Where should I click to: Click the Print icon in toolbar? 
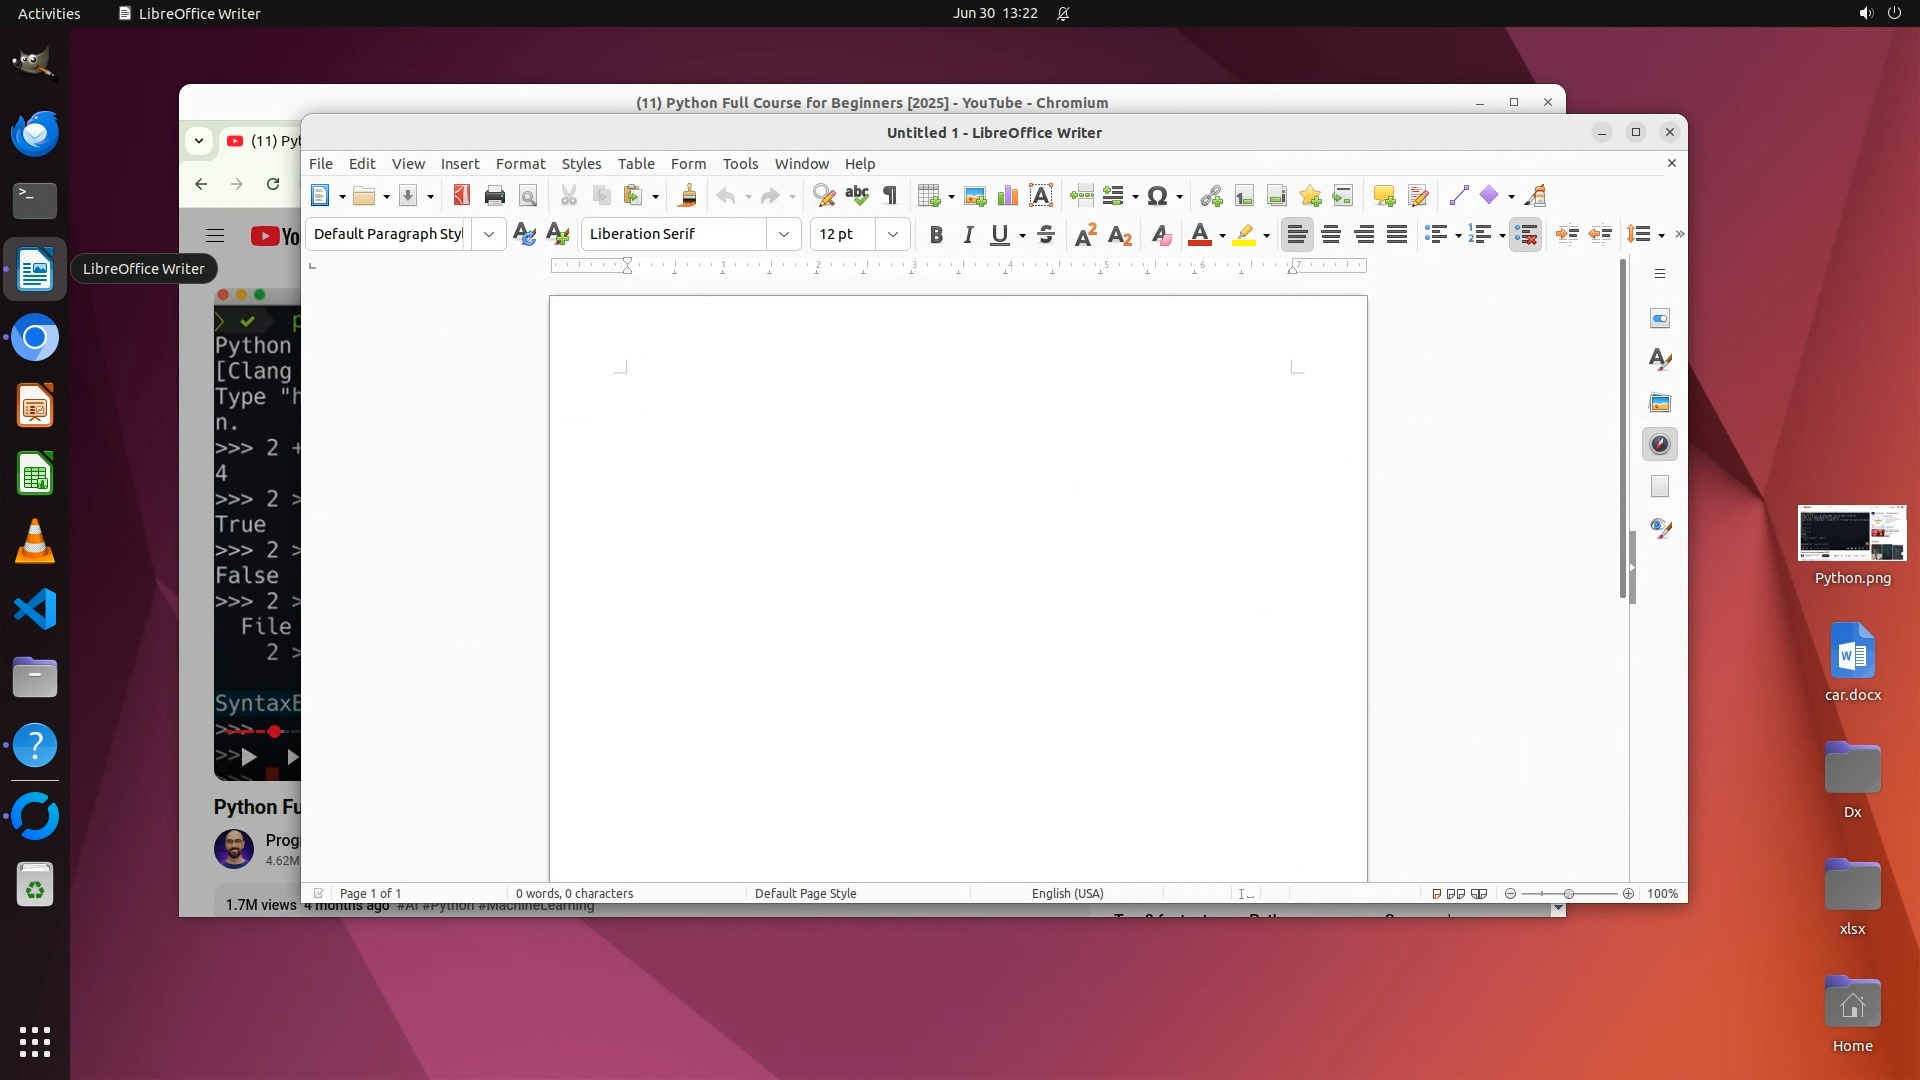(494, 196)
